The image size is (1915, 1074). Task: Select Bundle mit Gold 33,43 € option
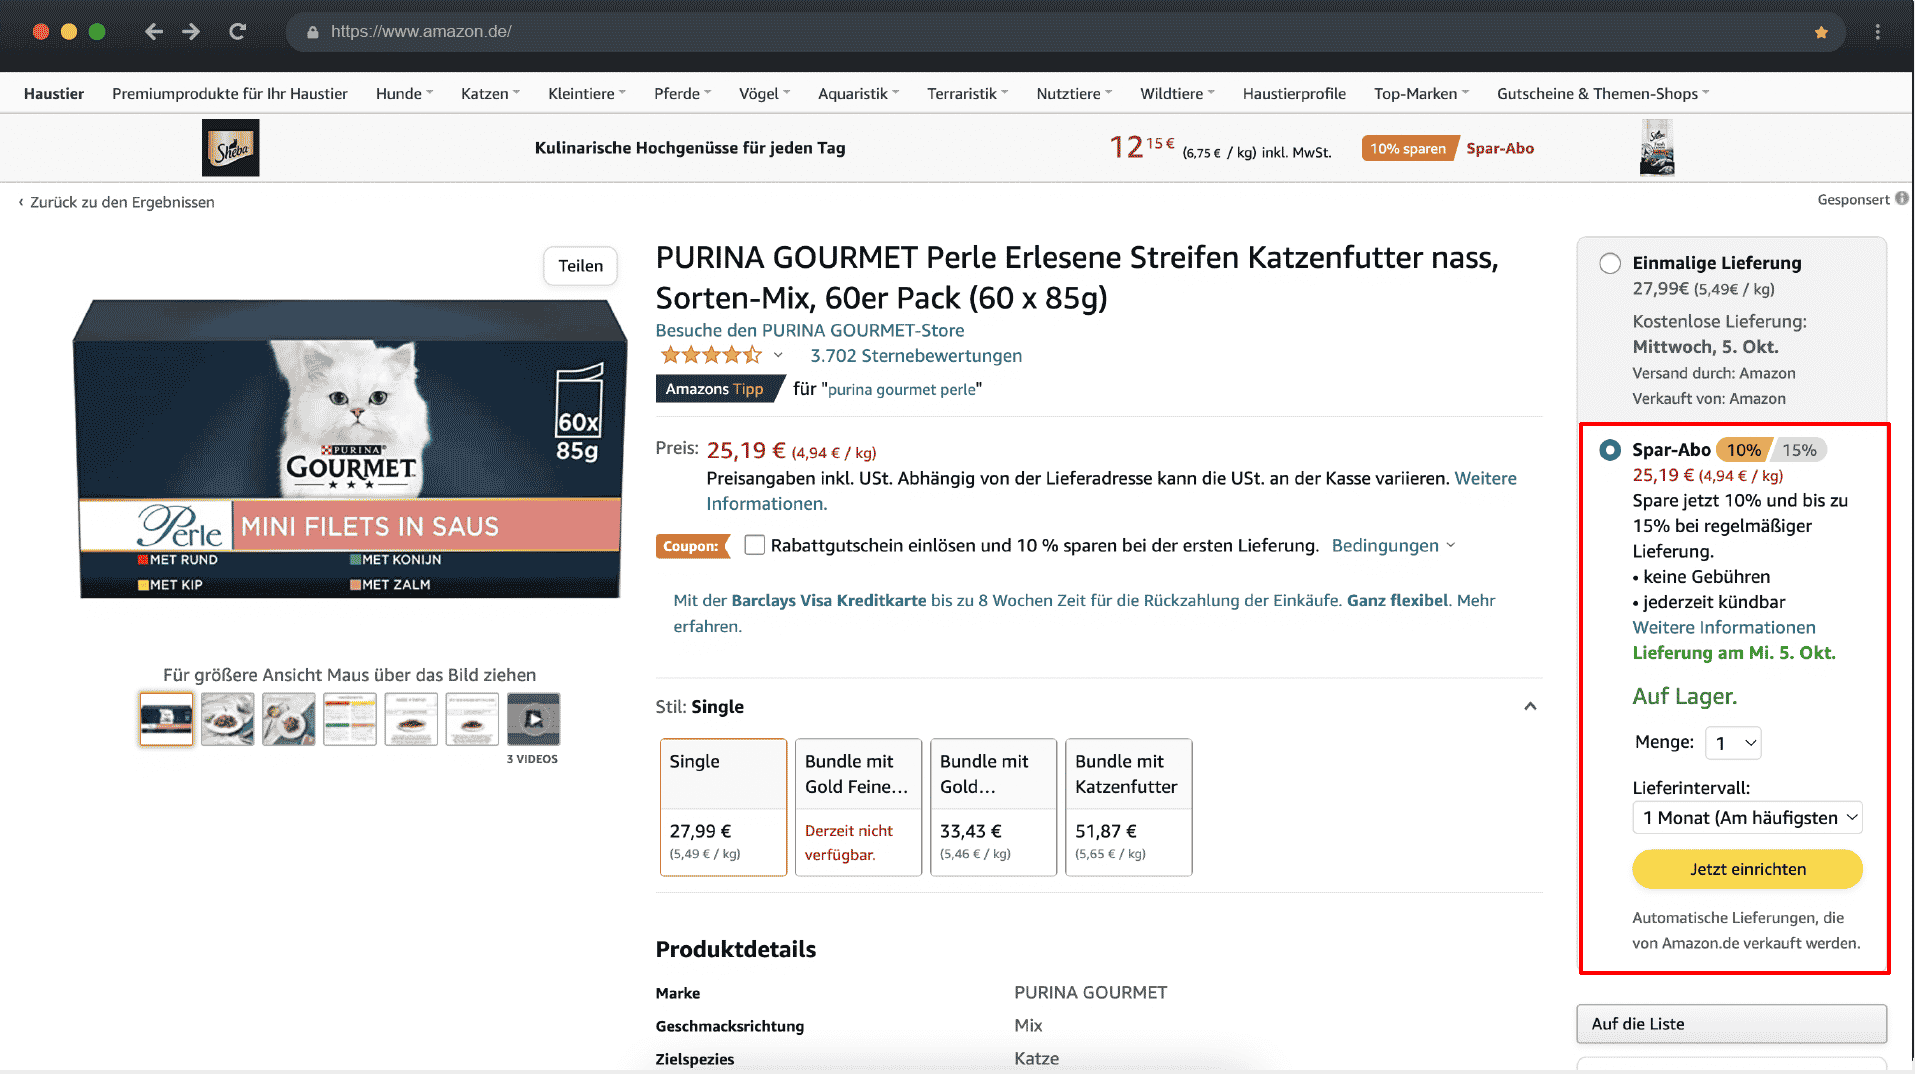[993, 807]
